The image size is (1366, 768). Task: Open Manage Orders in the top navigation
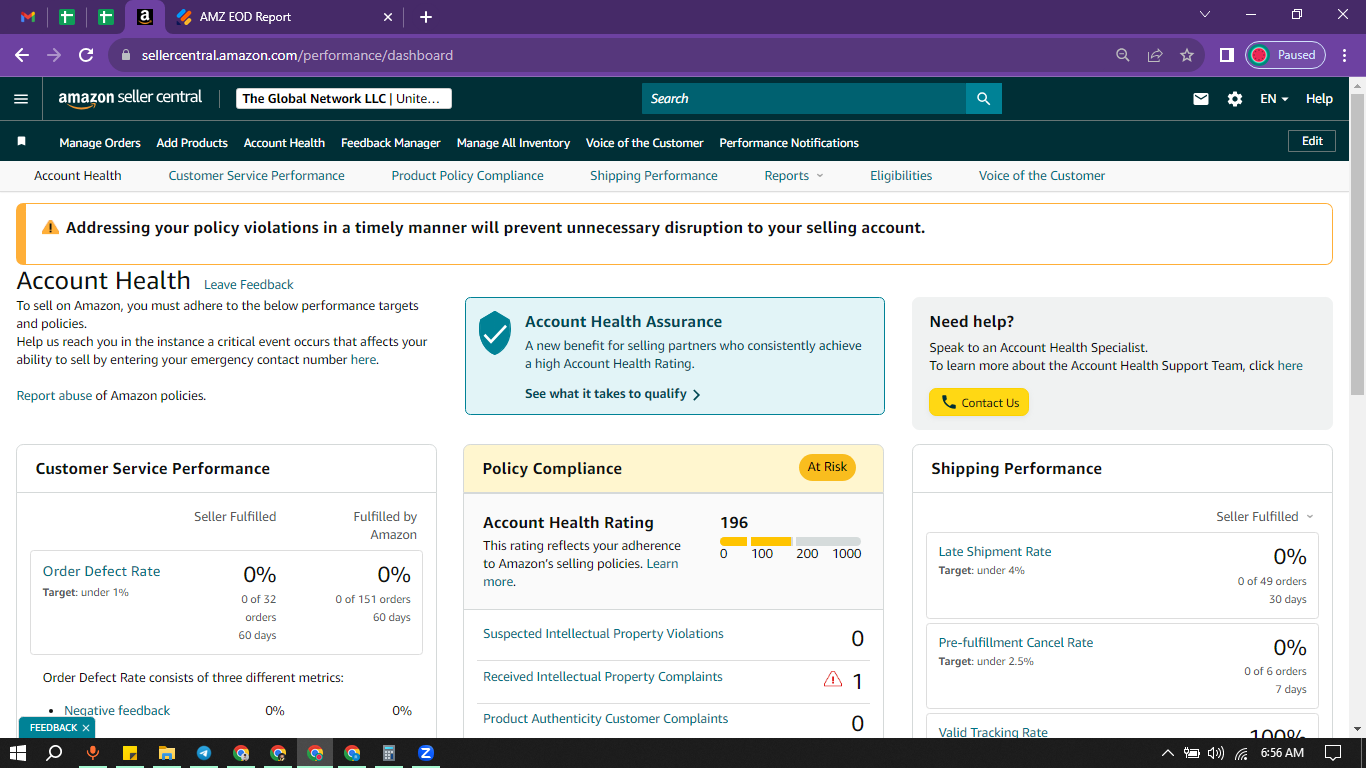point(100,143)
